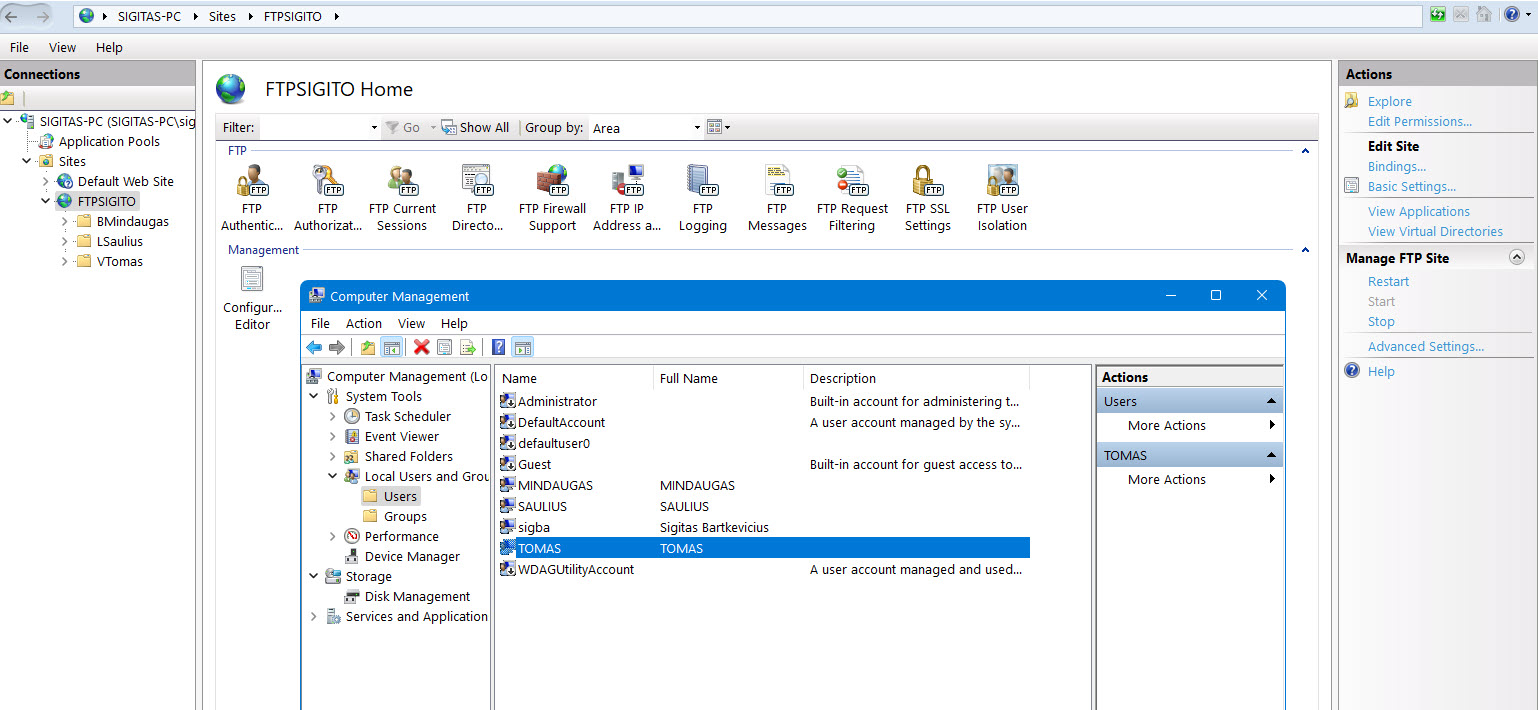Select Groups folder under Local Users and Groups

405,516
